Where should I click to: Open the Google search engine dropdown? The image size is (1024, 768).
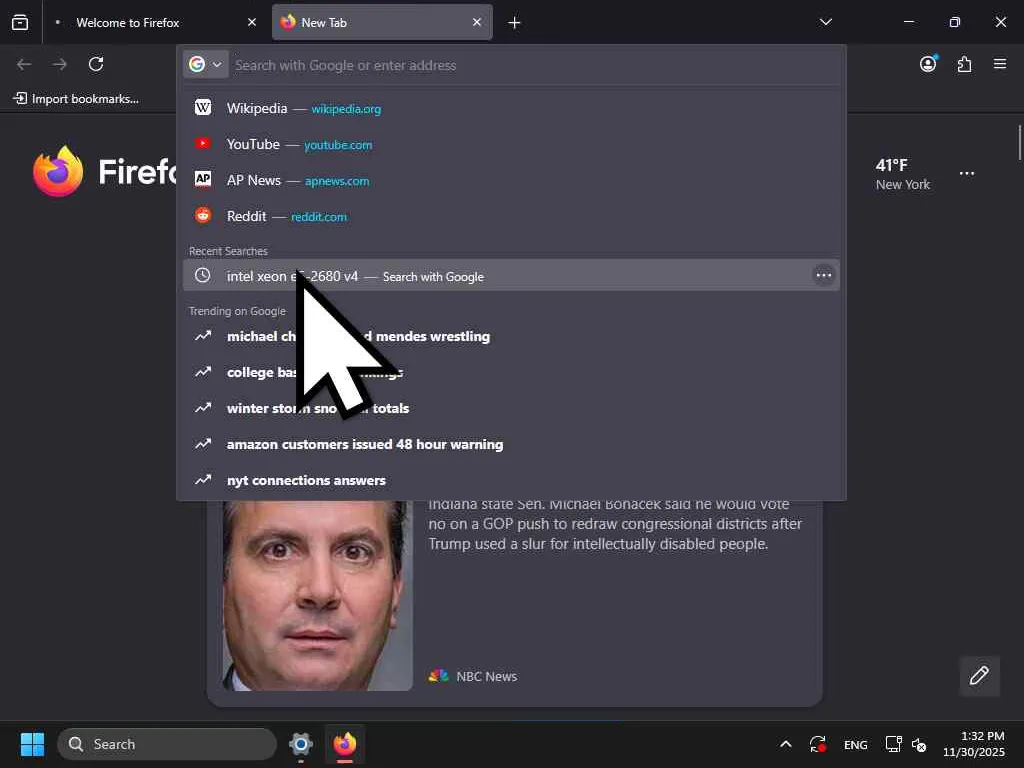206,65
